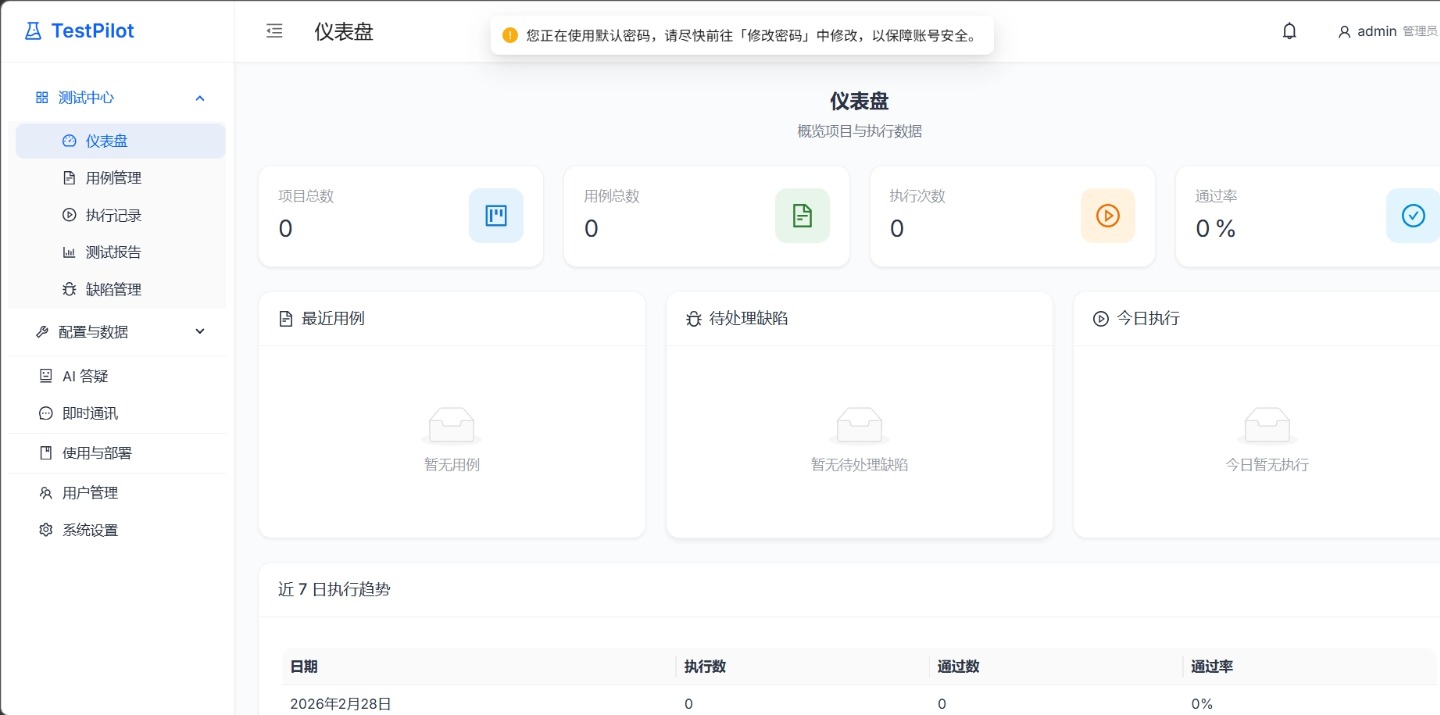Viewport: 1440px width, 715px height.
Task: Click the 用户管理 people icon
Action: coord(45,493)
